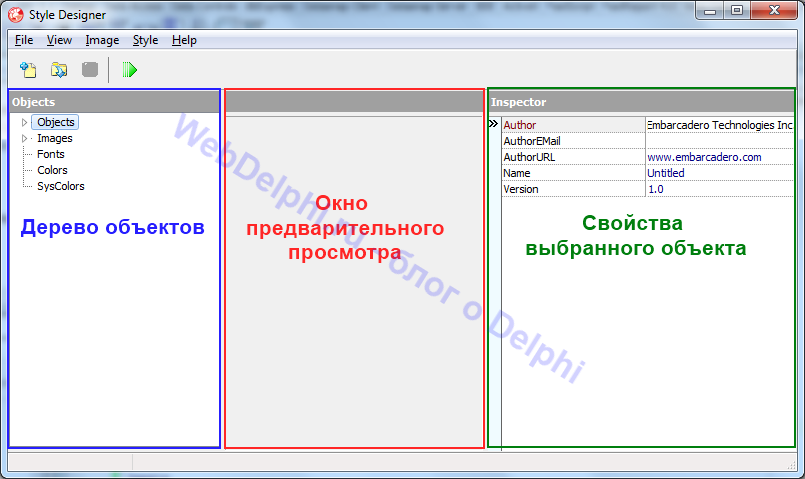Close the Style Designer window
Screen dimensions: 805x479
tap(774, 10)
